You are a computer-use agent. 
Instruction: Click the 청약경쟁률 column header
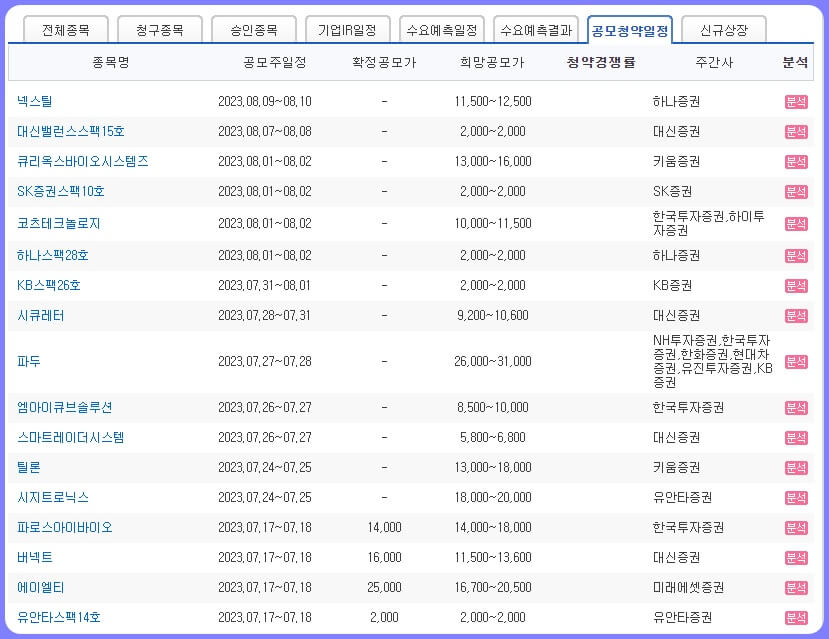(601, 62)
